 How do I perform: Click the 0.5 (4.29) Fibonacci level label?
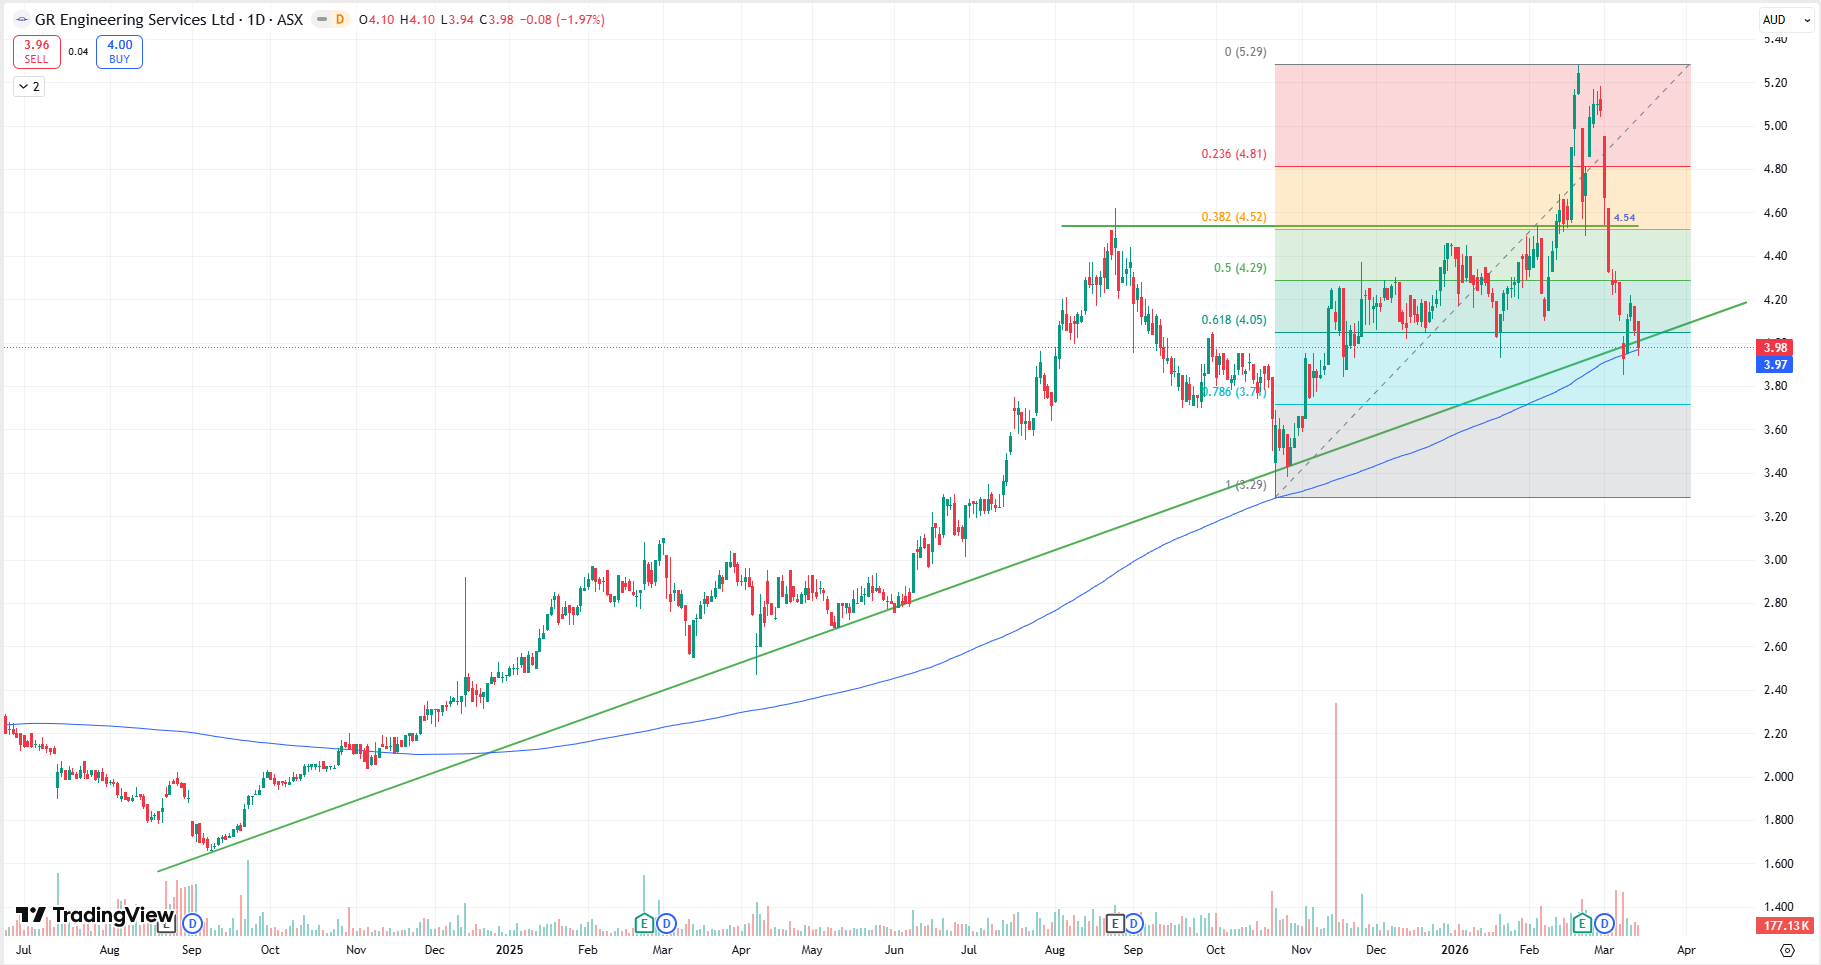[1239, 268]
